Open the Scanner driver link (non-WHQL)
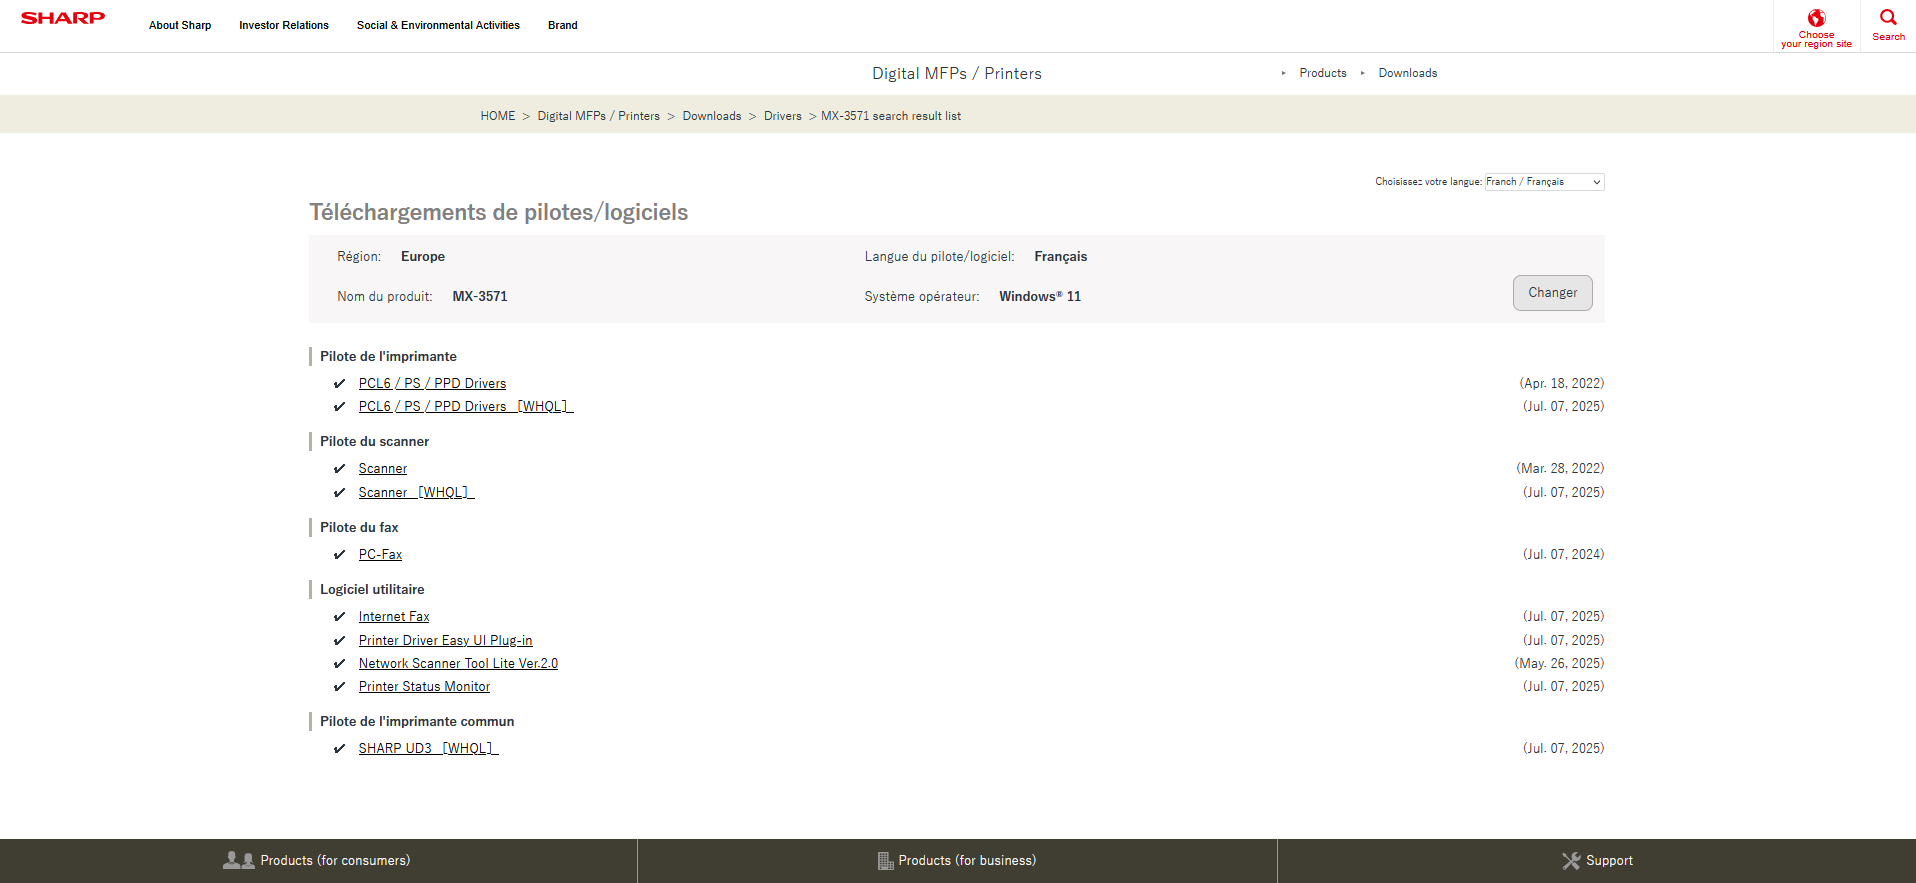This screenshot has width=1916, height=883. click(x=383, y=468)
